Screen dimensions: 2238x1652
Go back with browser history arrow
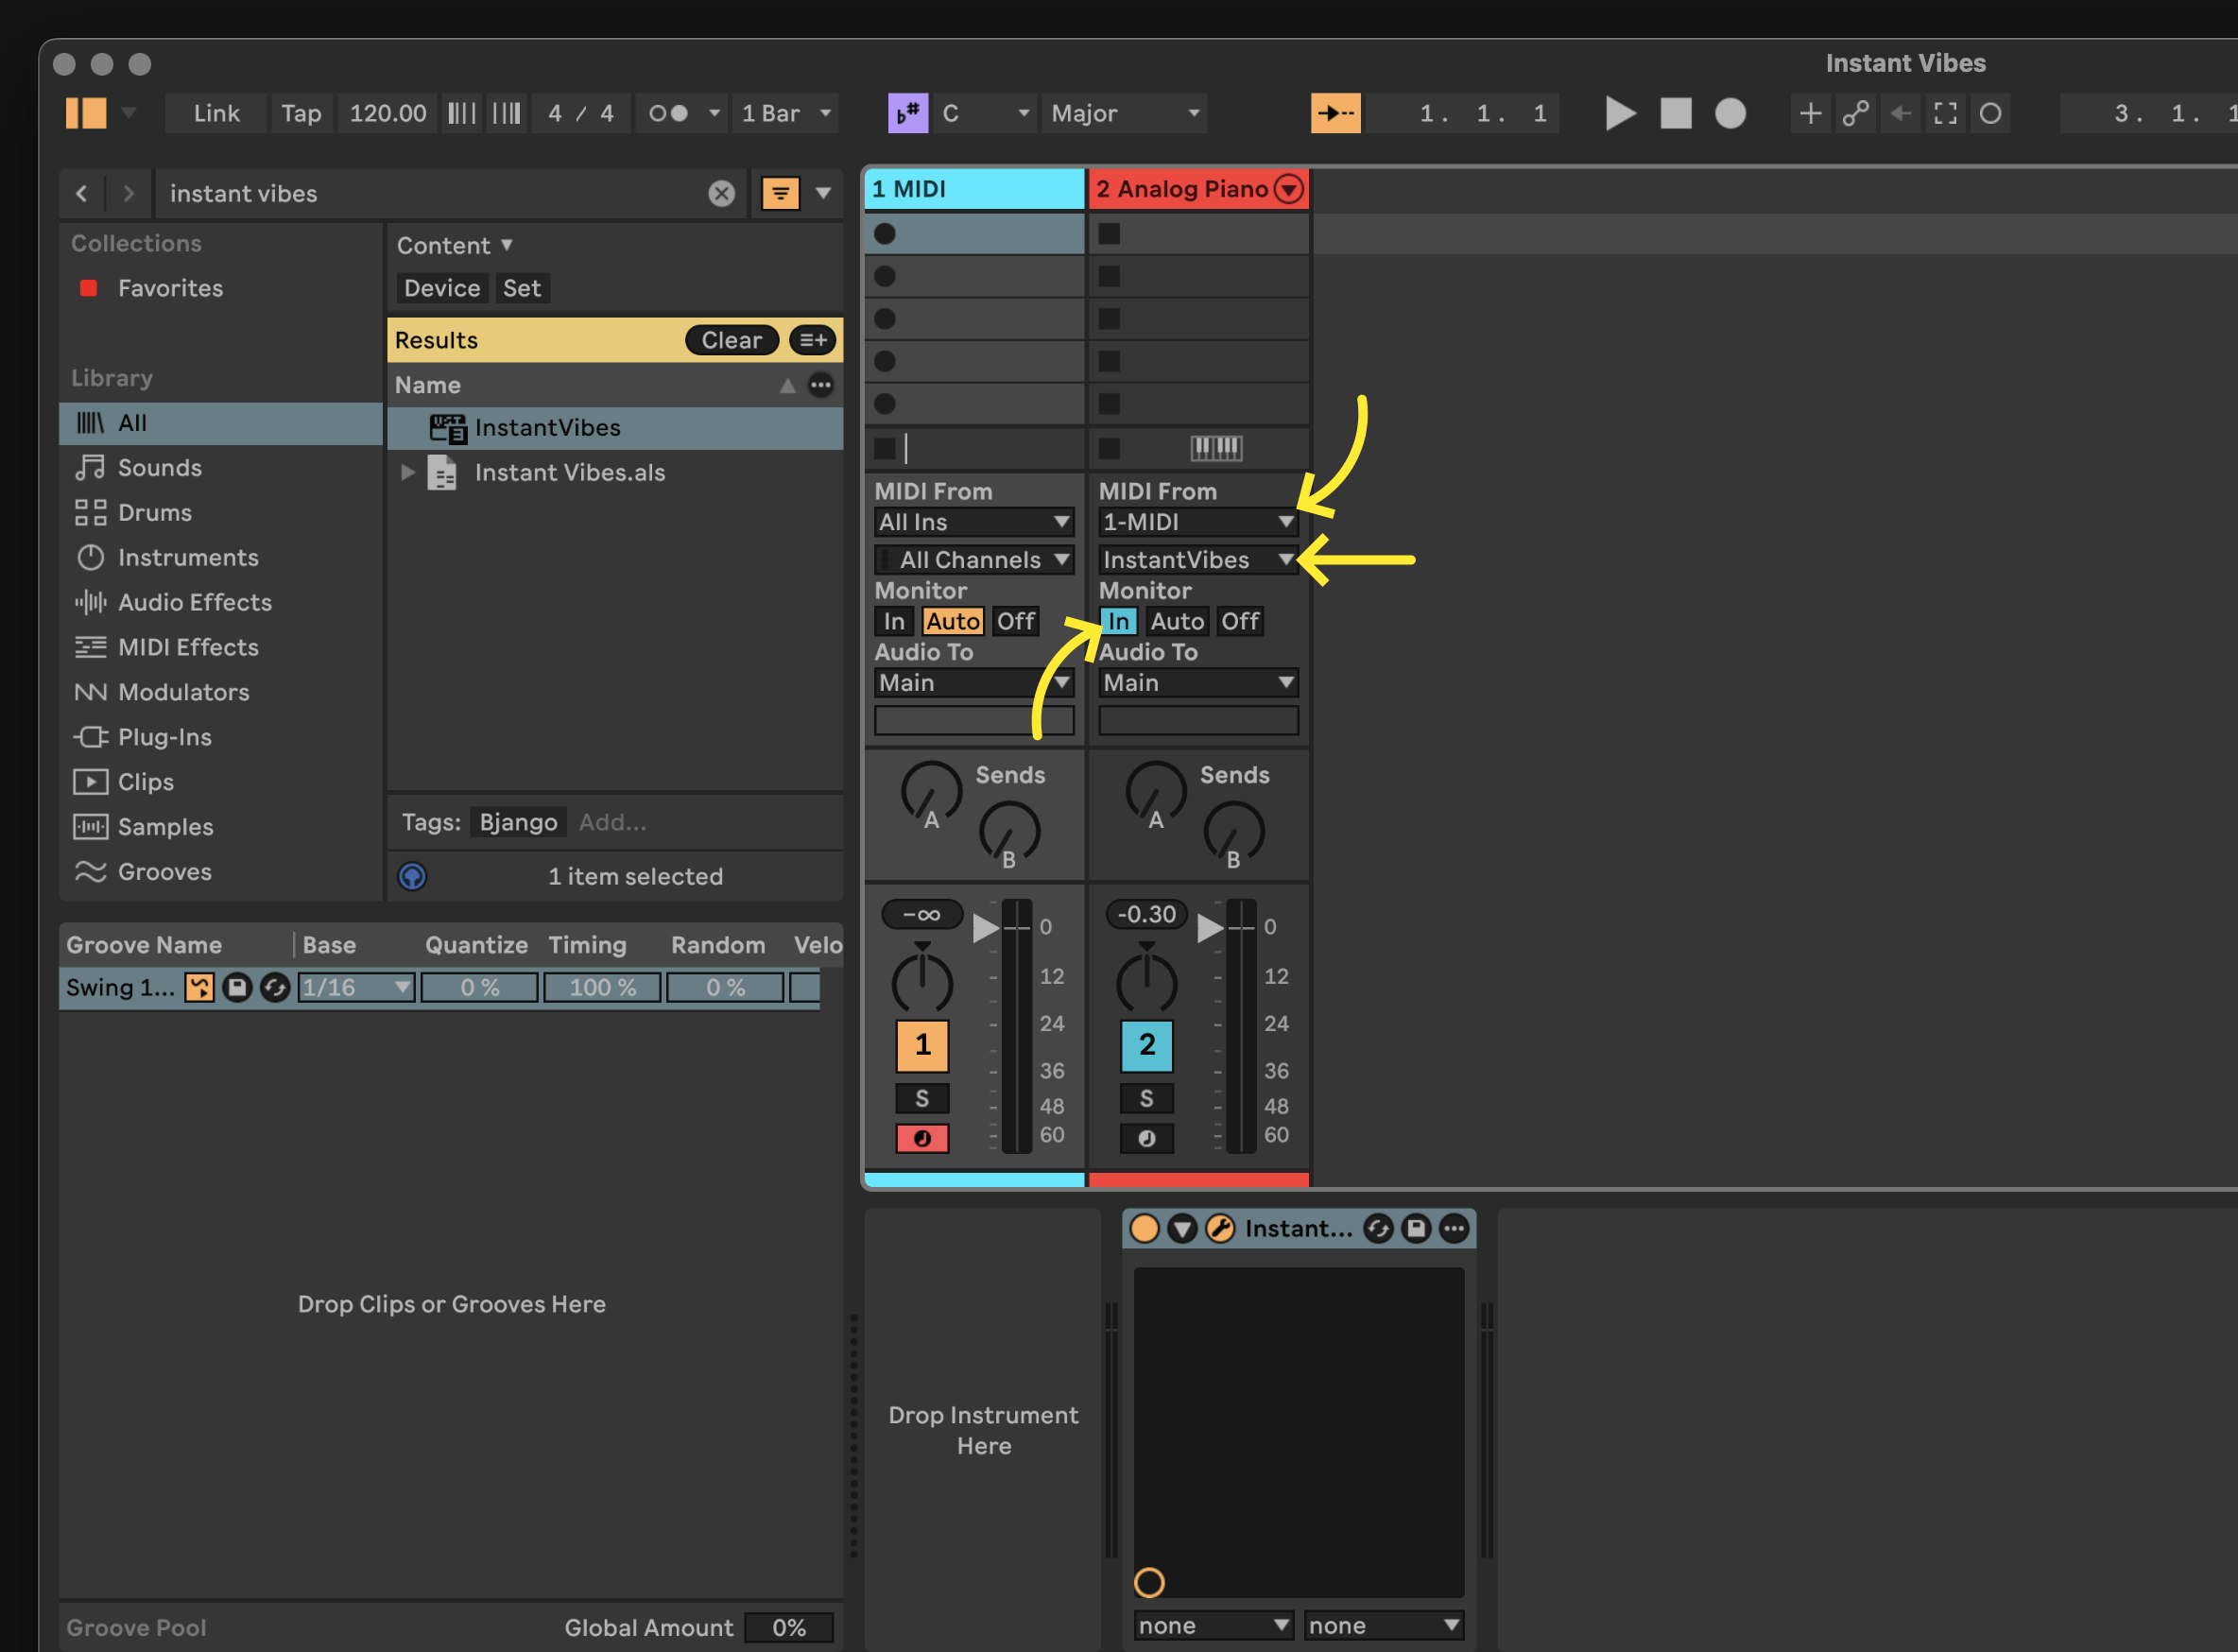(x=82, y=193)
